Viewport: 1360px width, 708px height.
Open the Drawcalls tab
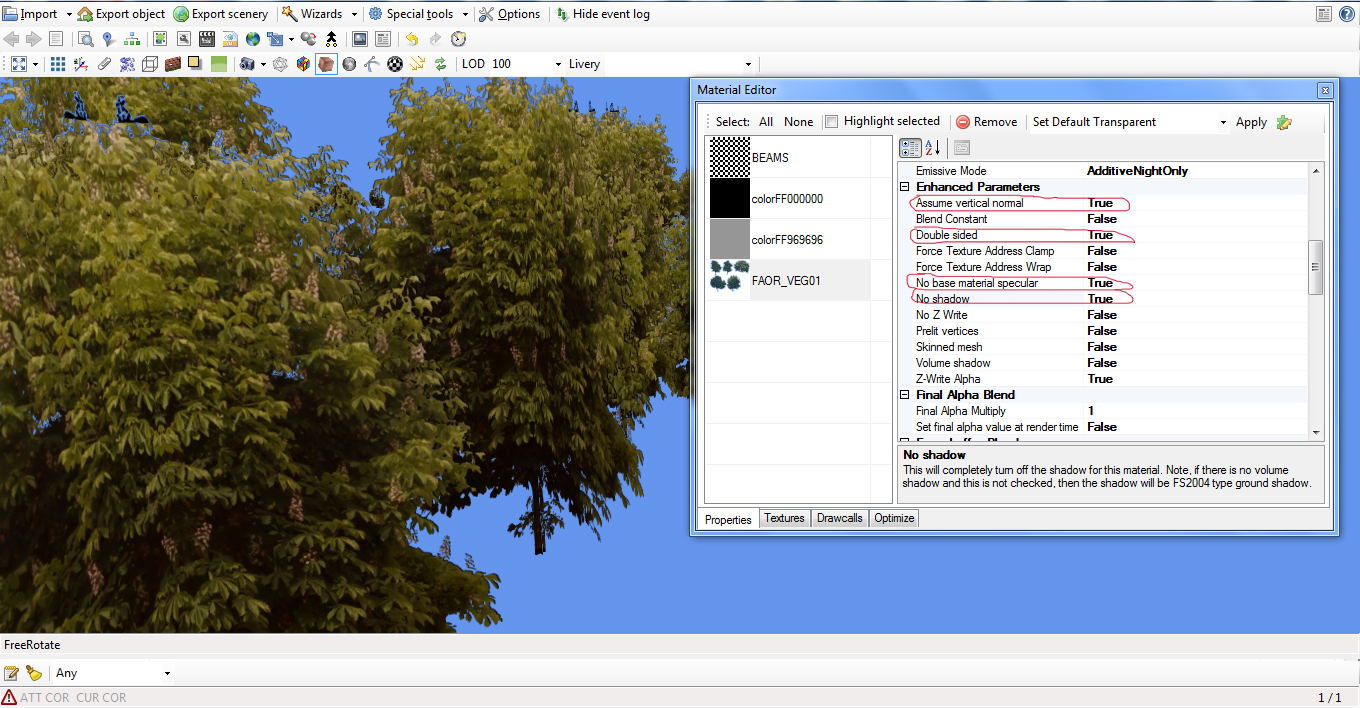[839, 518]
